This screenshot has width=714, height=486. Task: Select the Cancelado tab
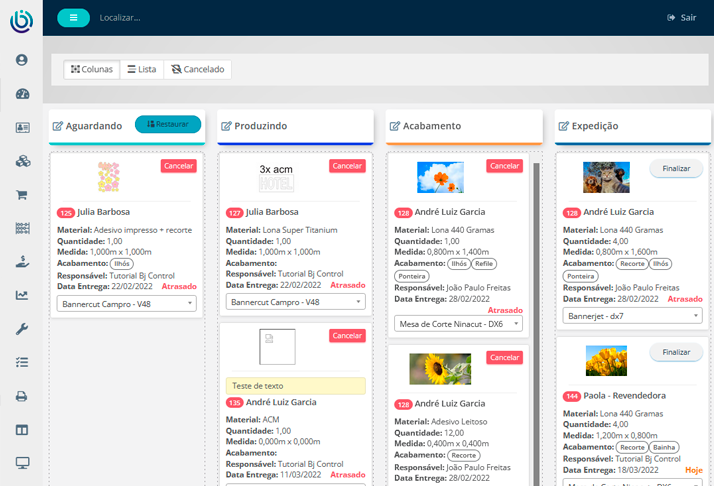[x=197, y=70]
